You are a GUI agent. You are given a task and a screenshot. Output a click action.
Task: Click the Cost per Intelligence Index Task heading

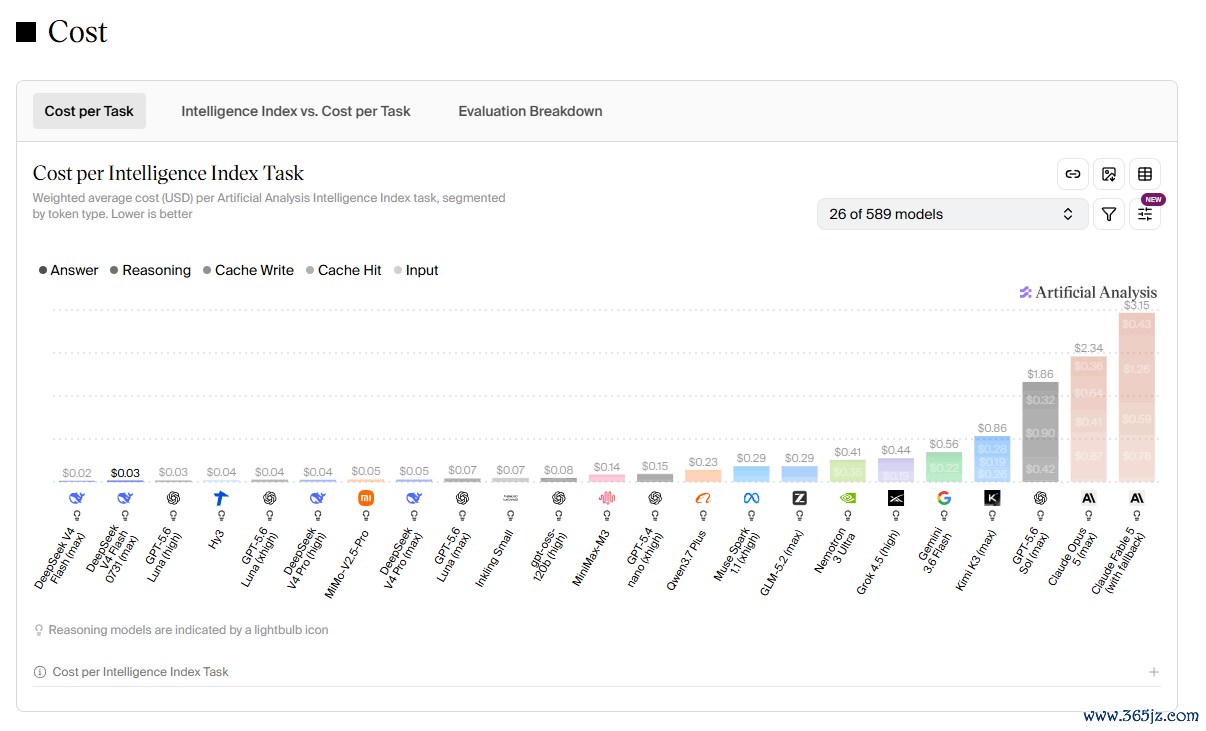[x=168, y=173]
